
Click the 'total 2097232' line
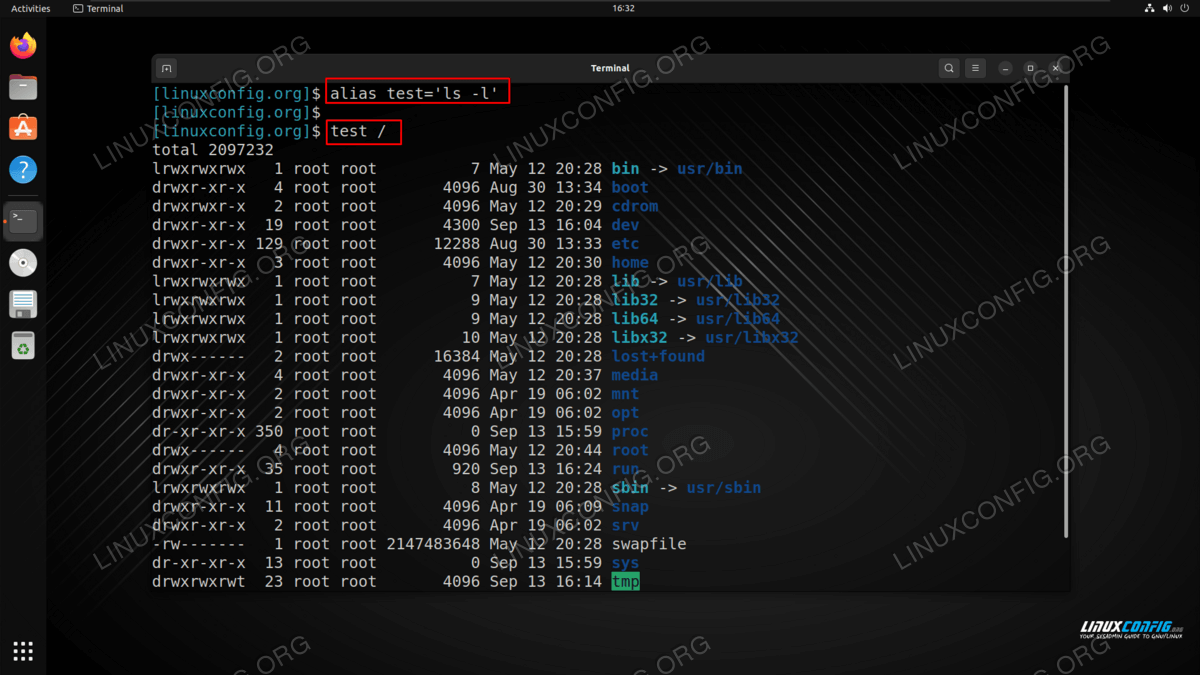(x=213, y=150)
